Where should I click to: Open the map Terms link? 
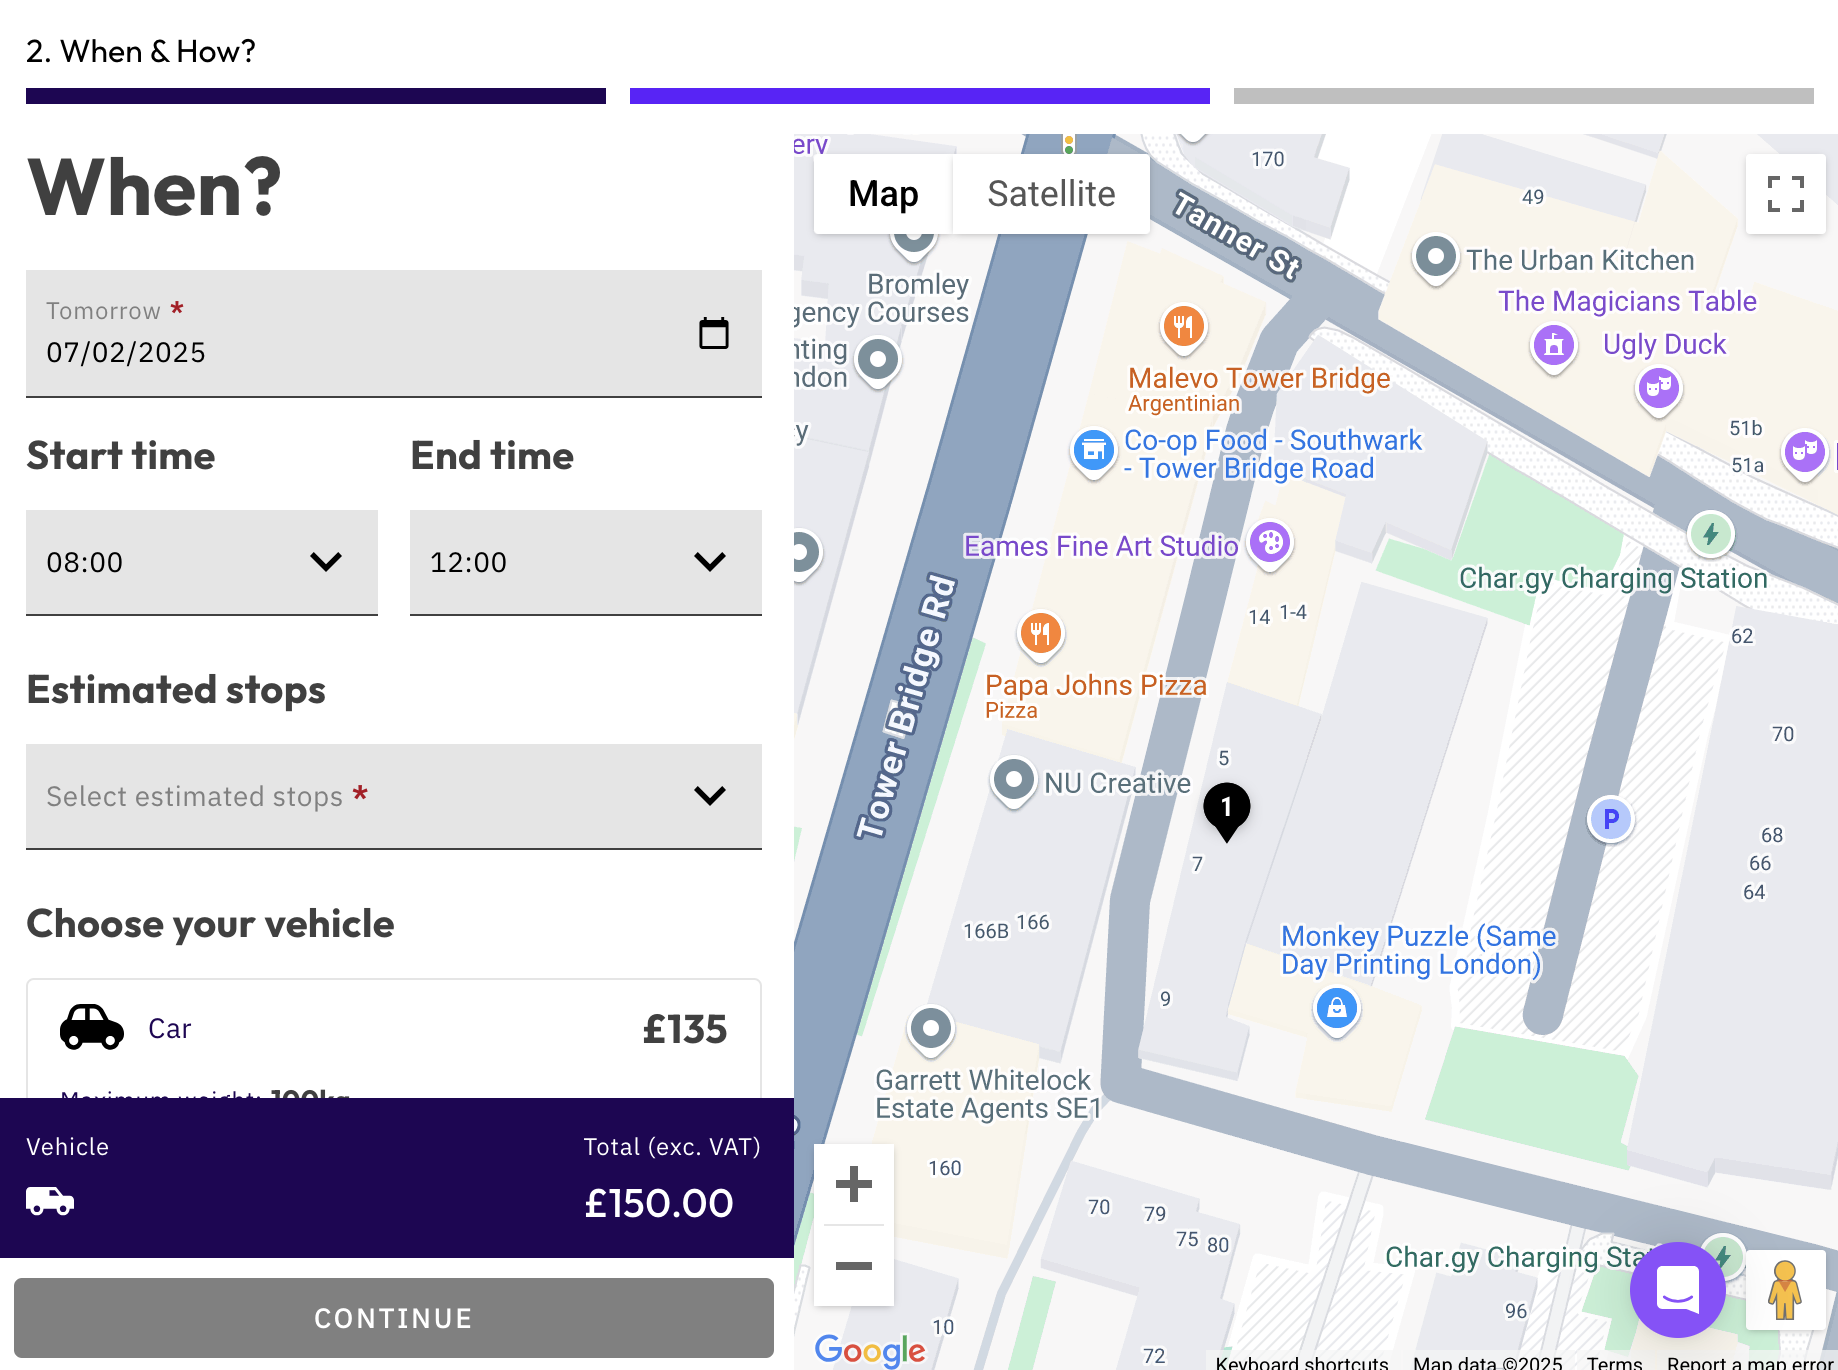pos(1614,1362)
